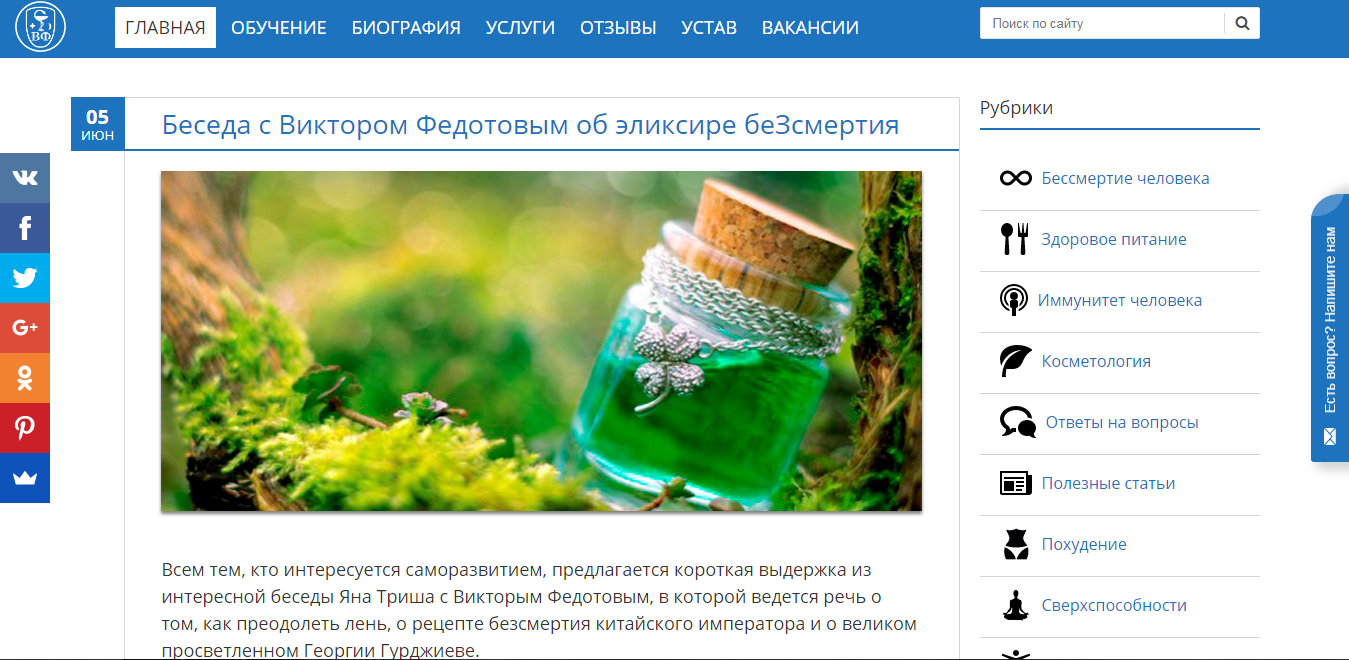Open the ВАКАНСИИ menu item
Image resolution: width=1349 pixels, height=660 pixels.
[x=810, y=28]
